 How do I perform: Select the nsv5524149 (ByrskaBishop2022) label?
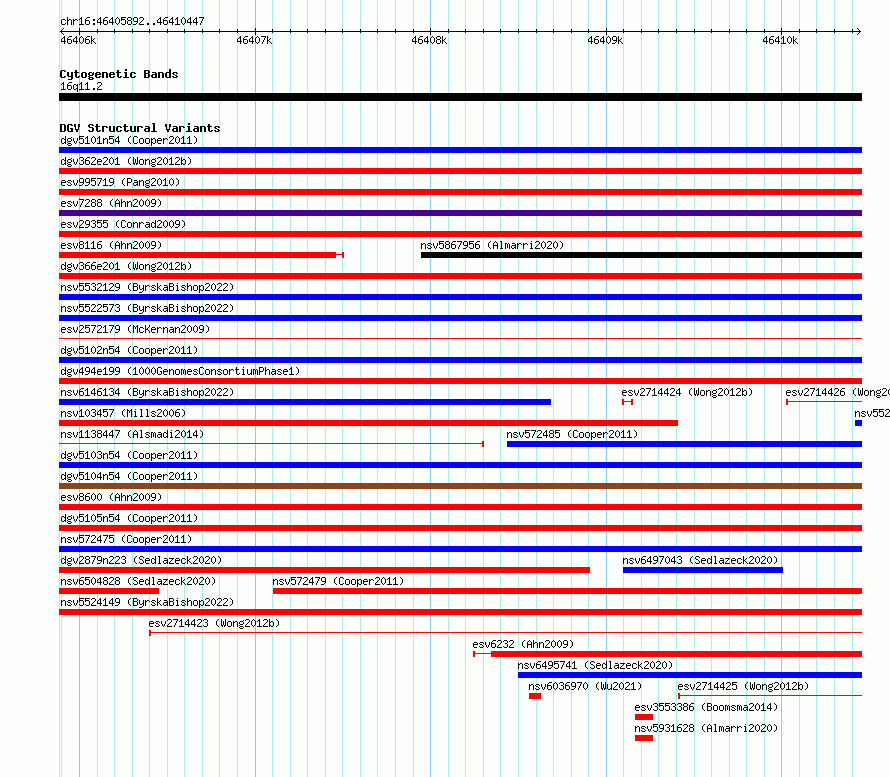point(147,602)
